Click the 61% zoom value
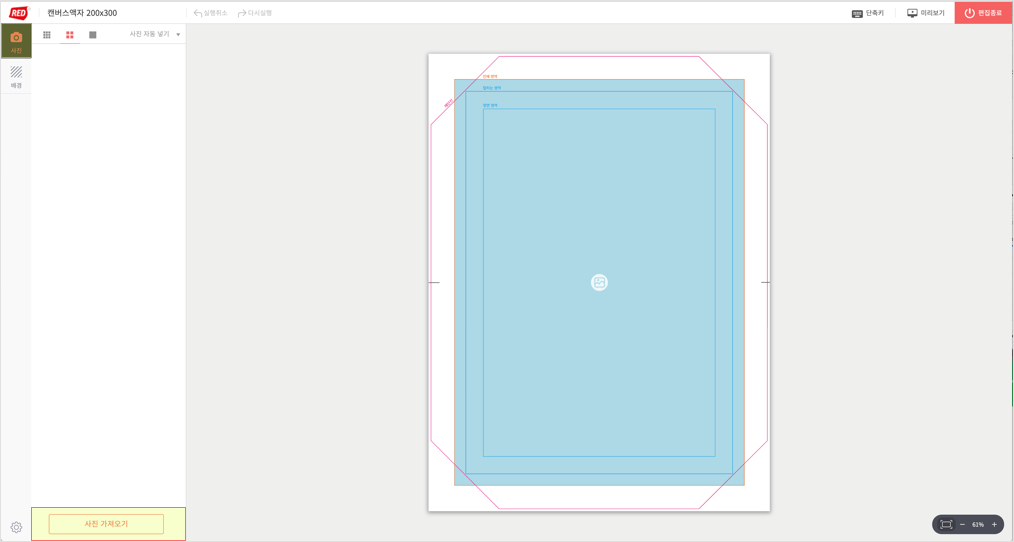Image resolution: width=1014 pixels, height=542 pixels. [x=978, y=525]
